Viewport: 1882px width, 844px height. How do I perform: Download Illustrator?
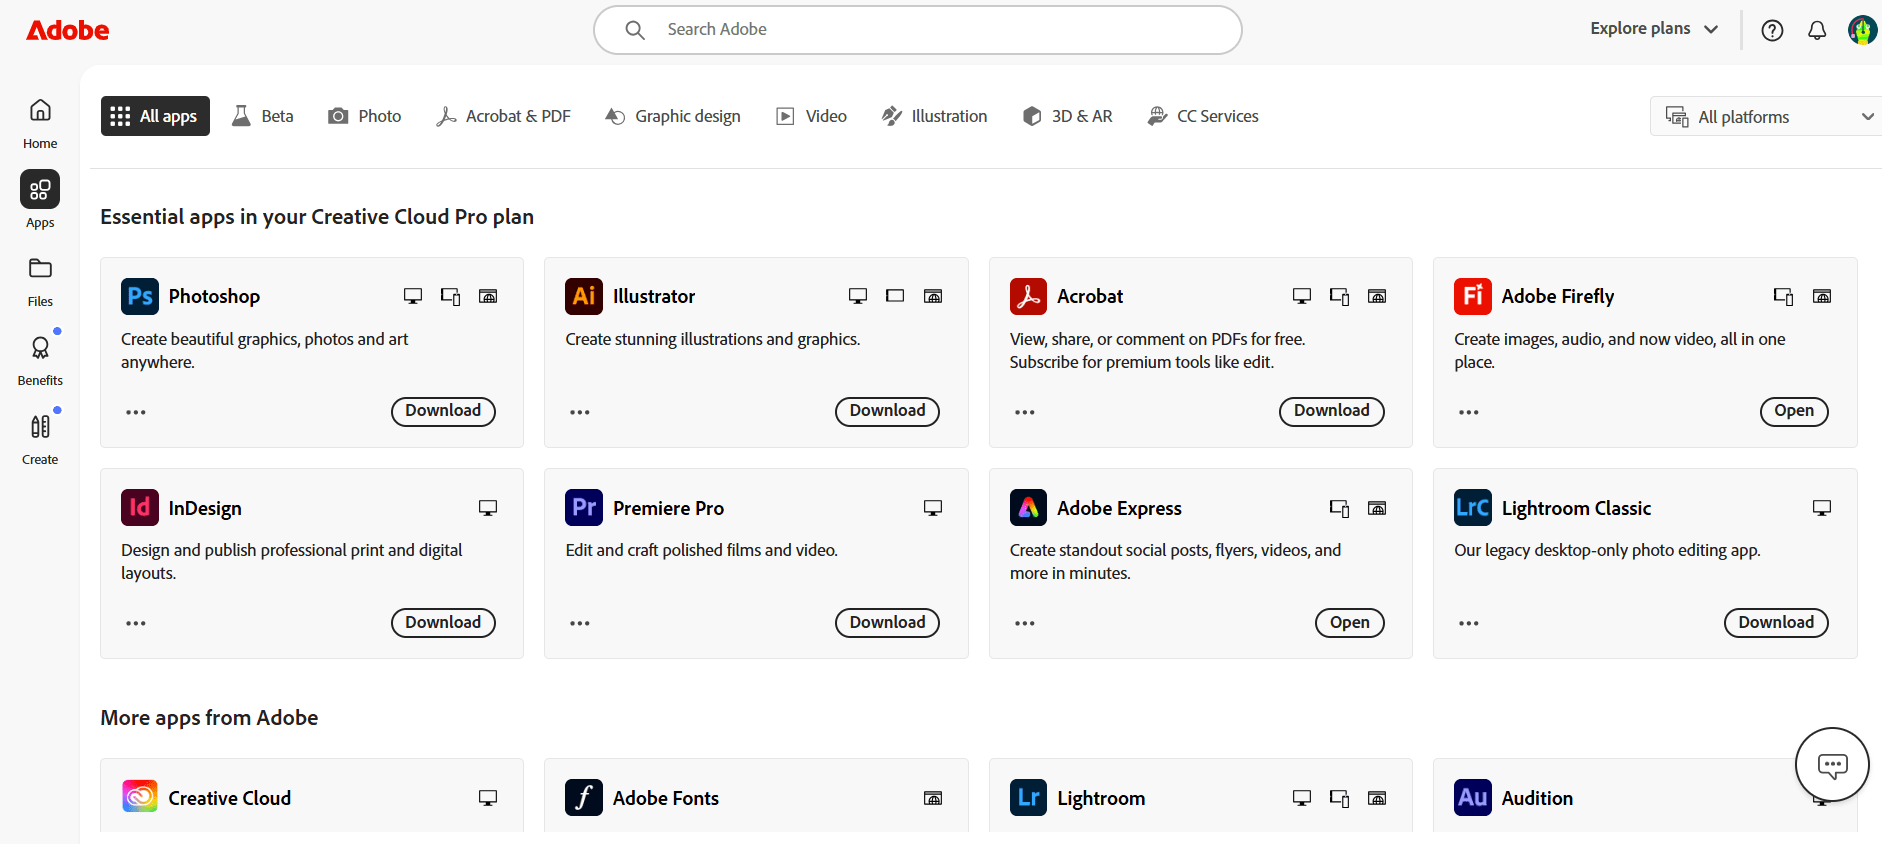887,411
